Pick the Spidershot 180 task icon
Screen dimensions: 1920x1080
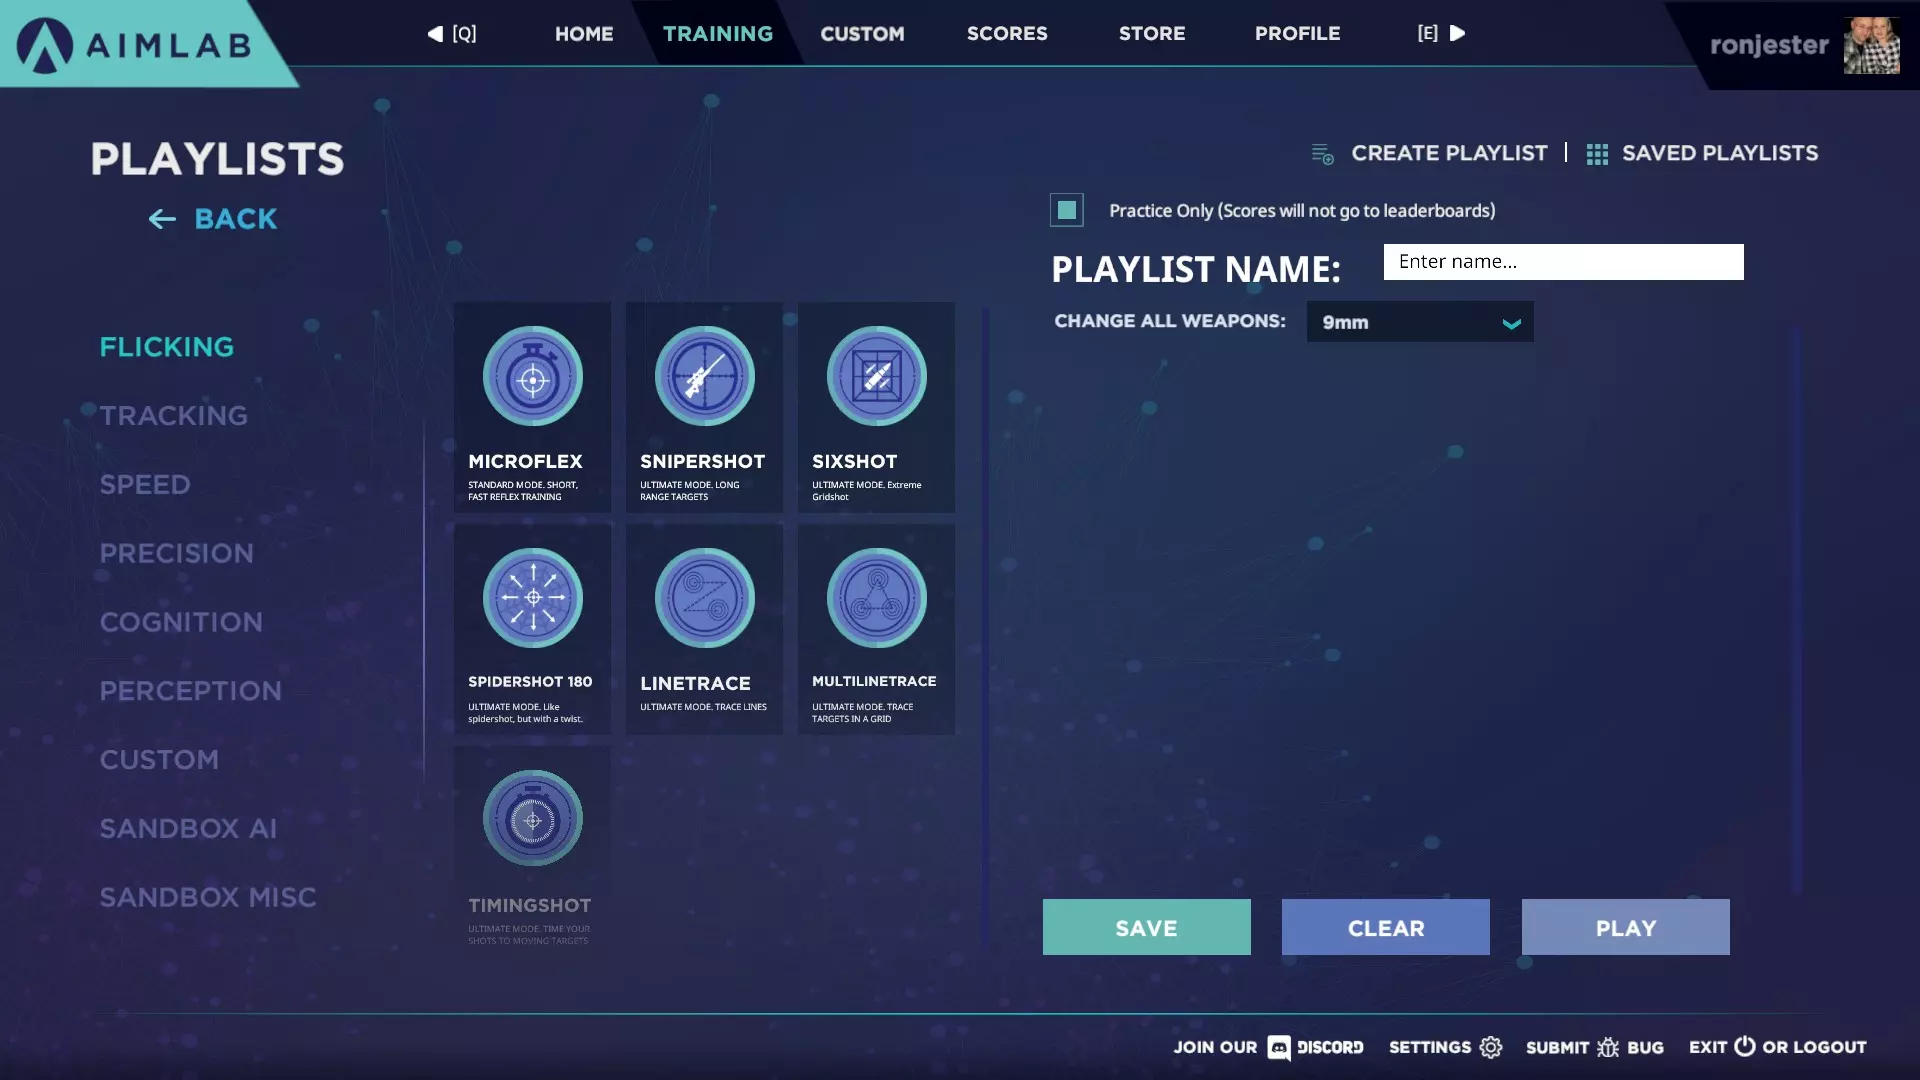click(x=532, y=598)
